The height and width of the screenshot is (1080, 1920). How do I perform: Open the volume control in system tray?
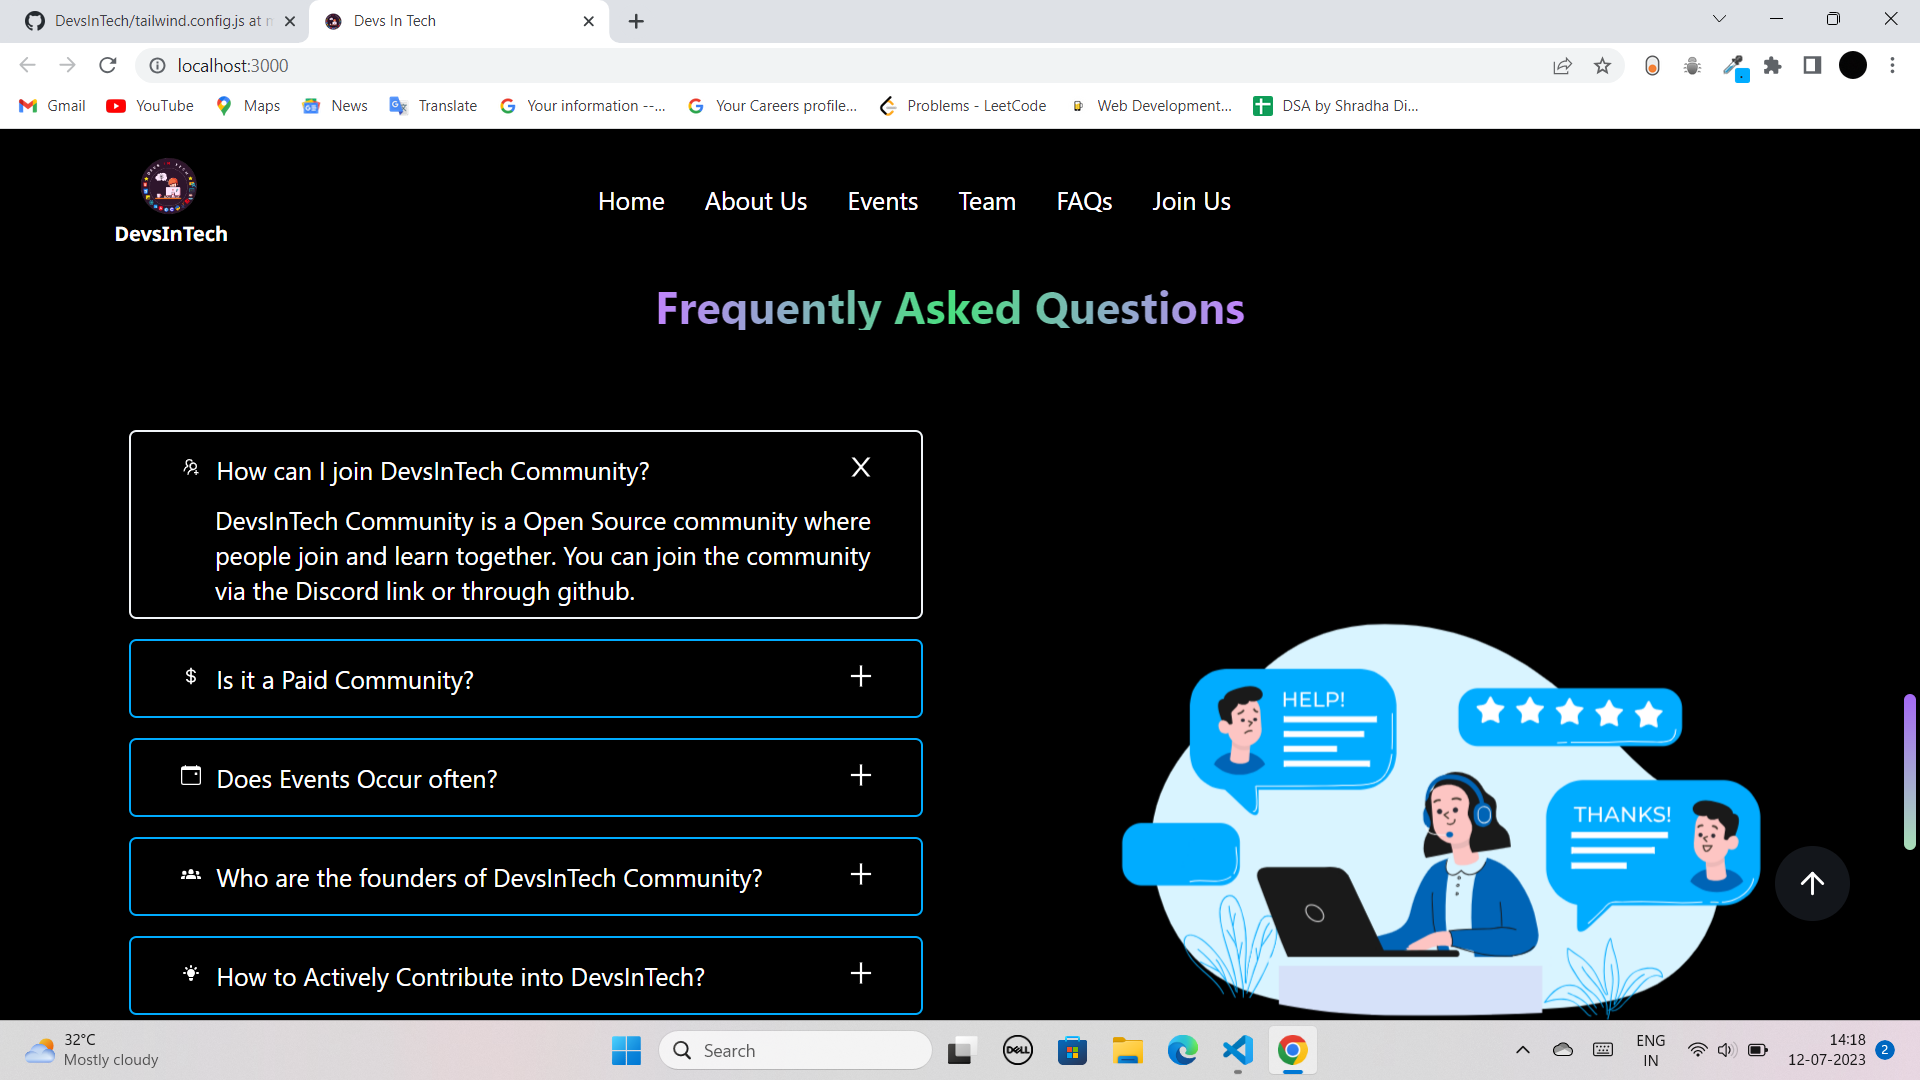point(1726,1050)
